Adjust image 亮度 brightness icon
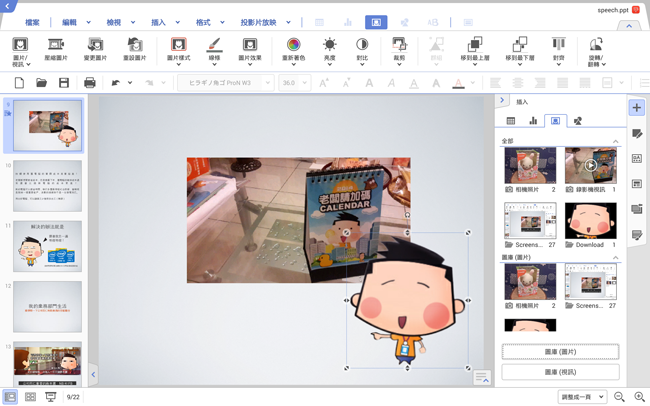The image size is (650, 406). click(330, 45)
